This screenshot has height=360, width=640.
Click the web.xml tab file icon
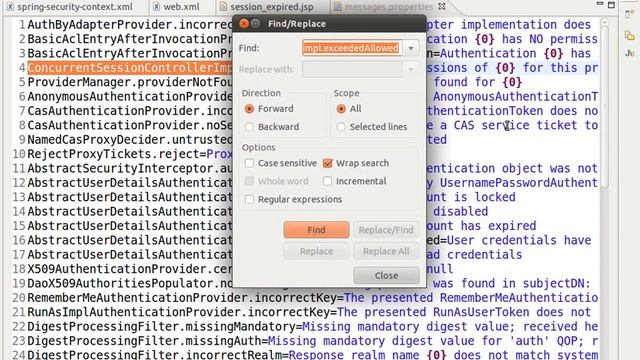point(156,7)
